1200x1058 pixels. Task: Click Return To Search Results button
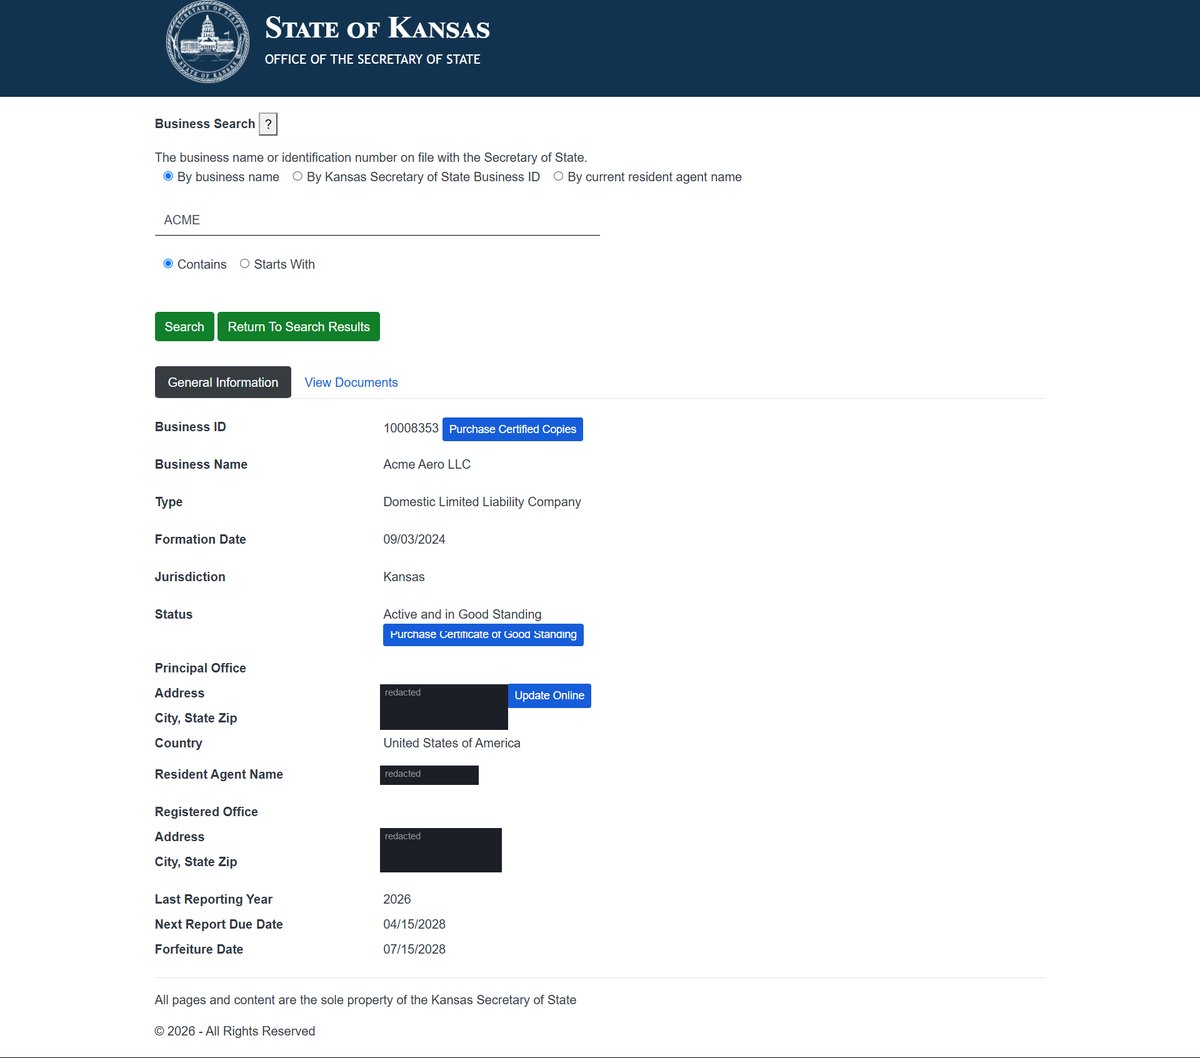[x=299, y=327]
